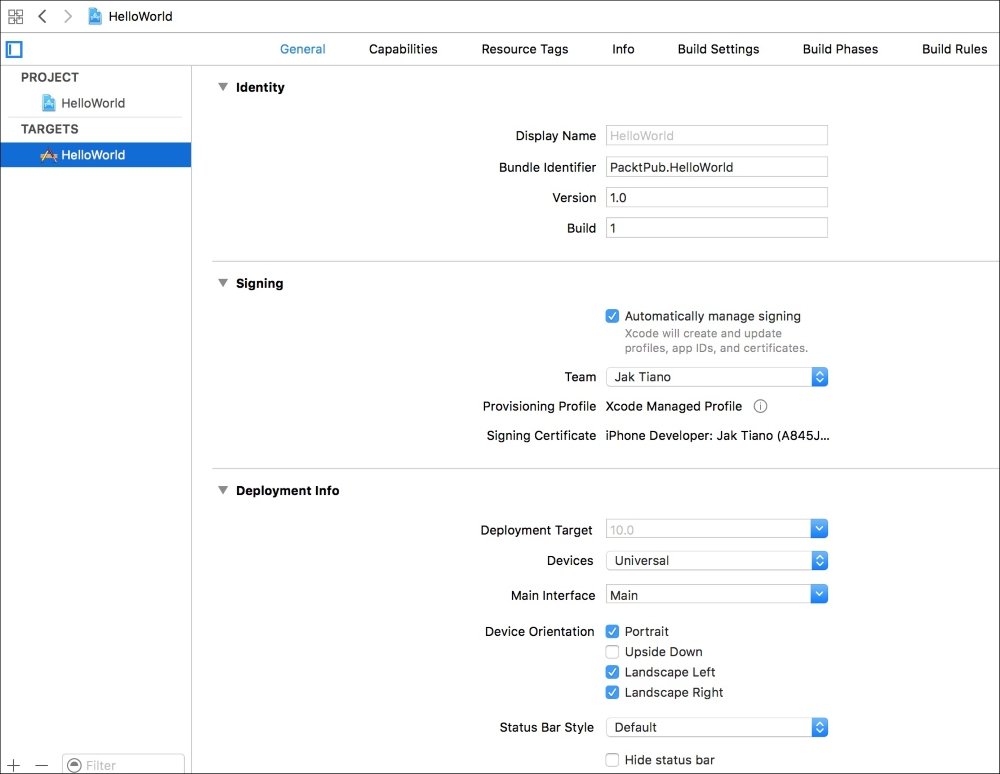Open the Resource Tags tab

point(525,49)
